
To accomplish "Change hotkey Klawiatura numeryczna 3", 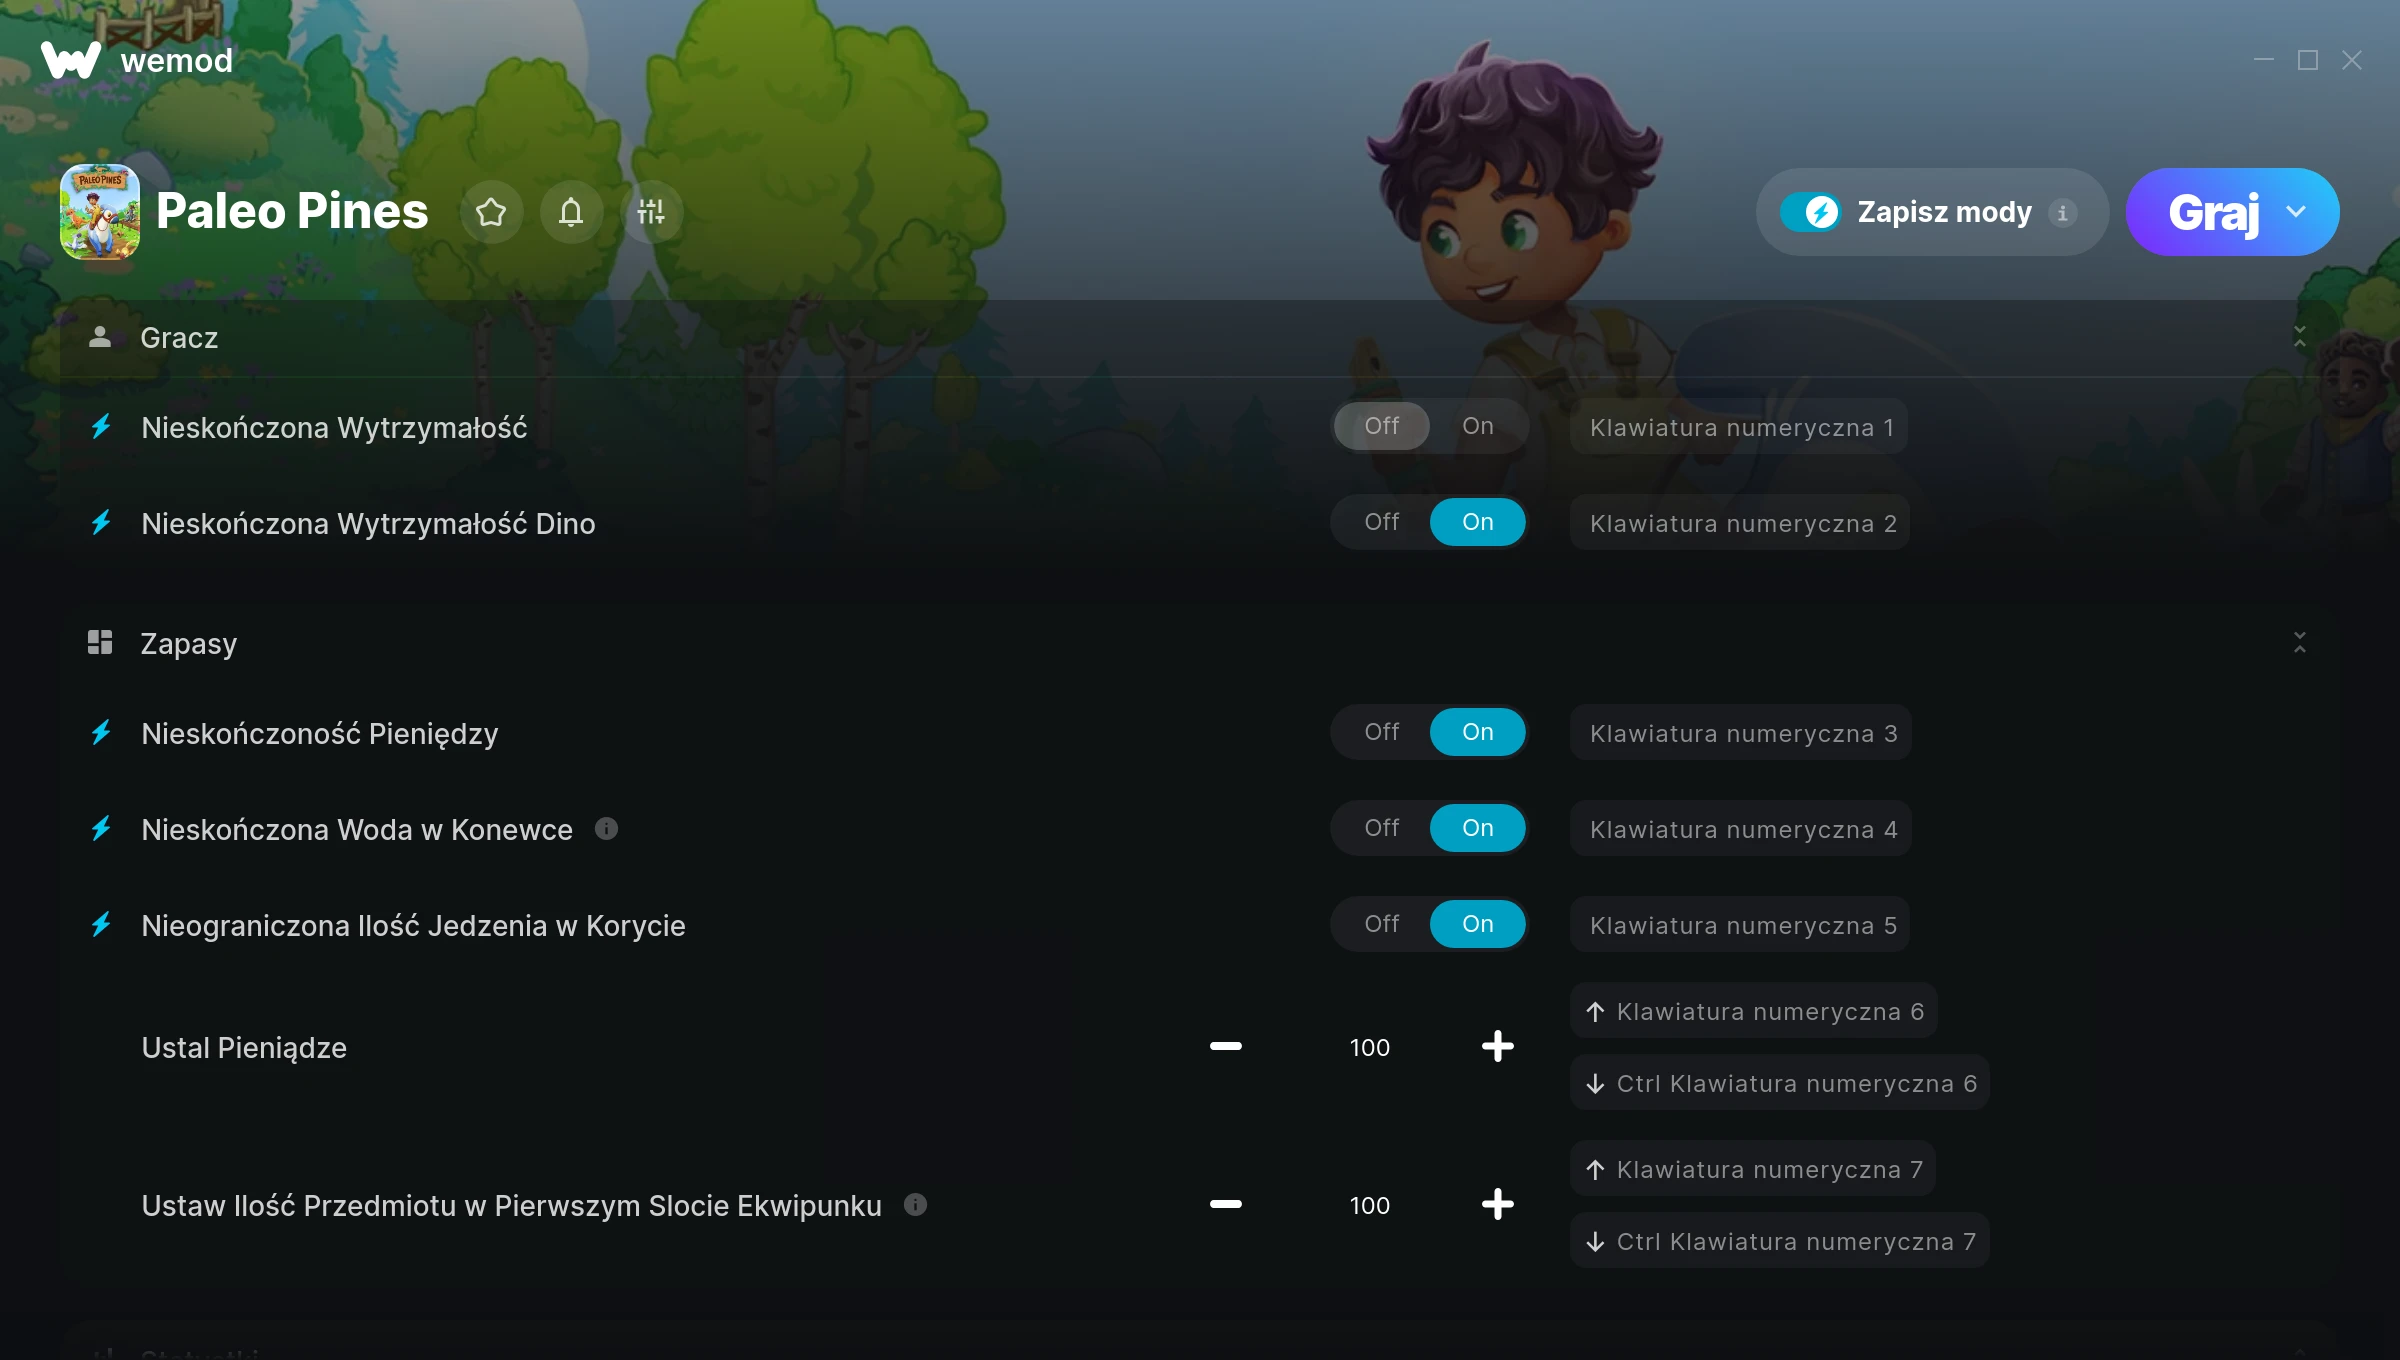I will [1741, 733].
